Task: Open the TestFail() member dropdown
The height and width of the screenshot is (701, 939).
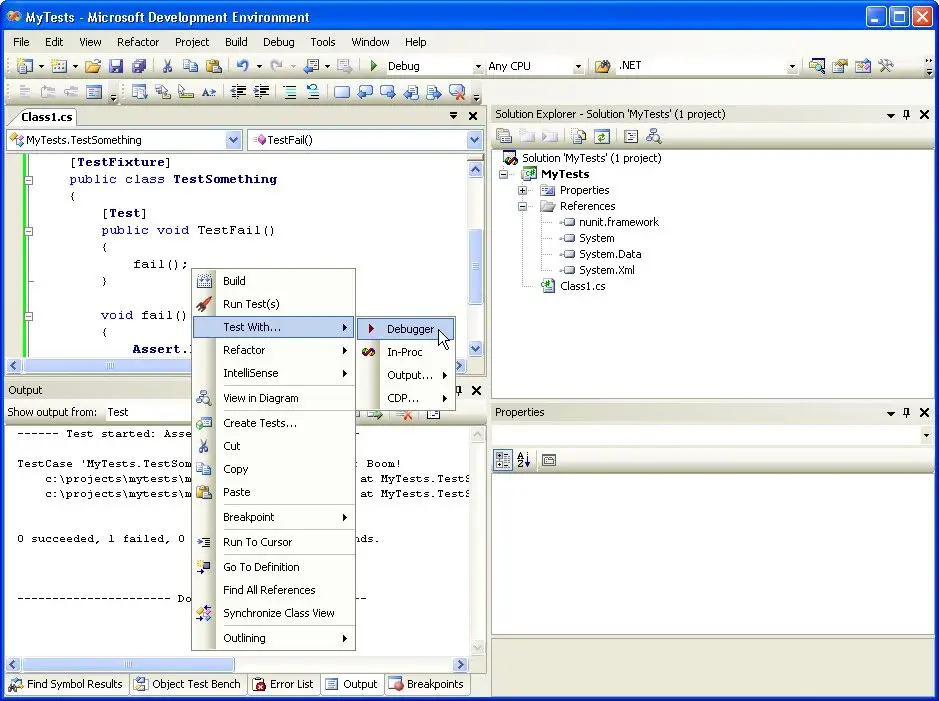Action: point(474,140)
